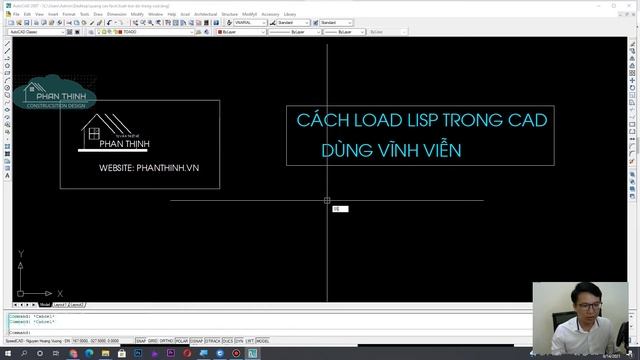The image size is (640, 360).
Task: Select the Erase tool in Modify toolbar
Action: click(x=632, y=44)
